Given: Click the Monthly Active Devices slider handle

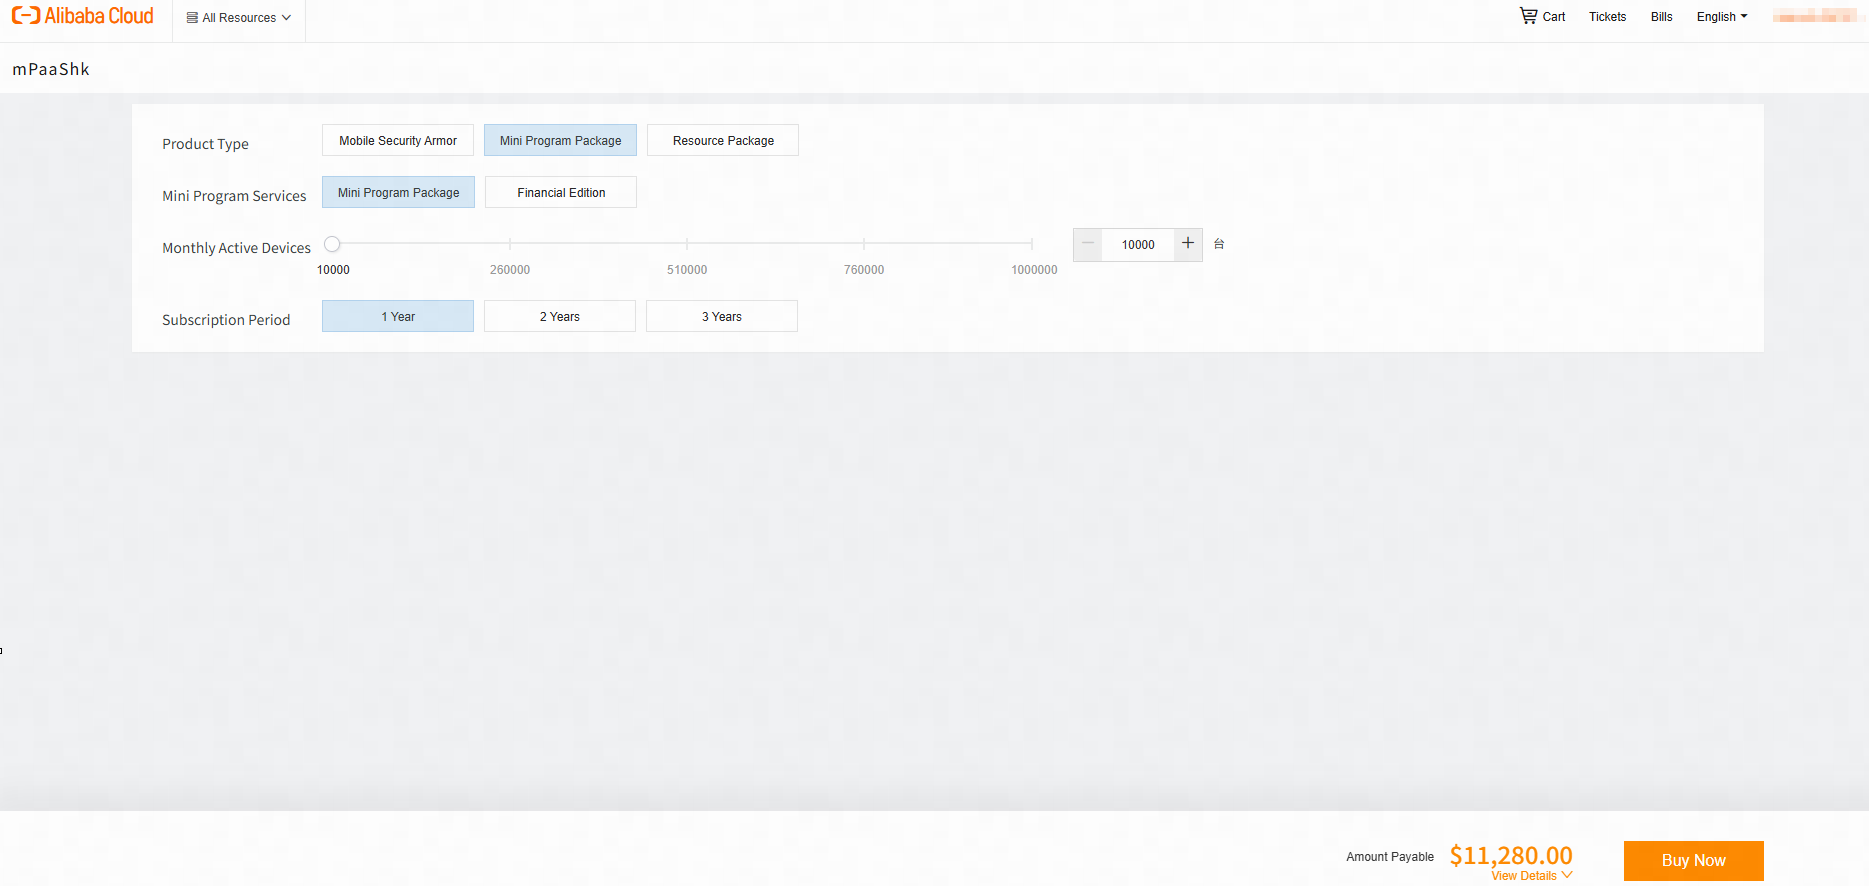Looking at the screenshot, I should pyautogui.click(x=332, y=244).
